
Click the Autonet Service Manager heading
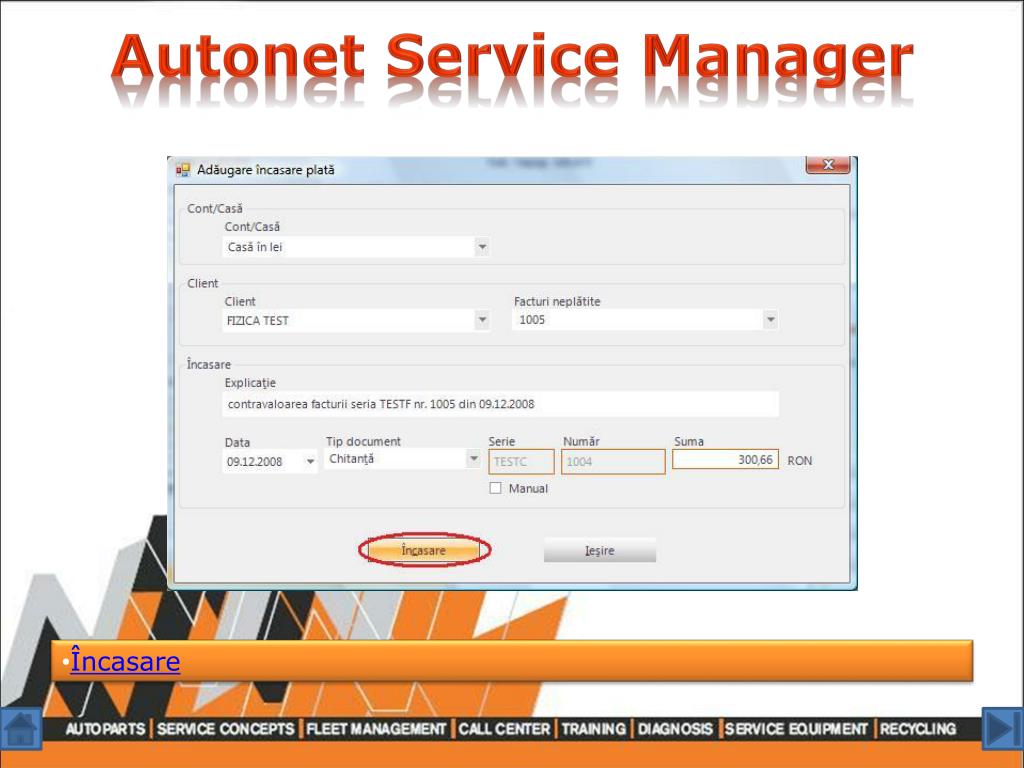click(x=512, y=57)
